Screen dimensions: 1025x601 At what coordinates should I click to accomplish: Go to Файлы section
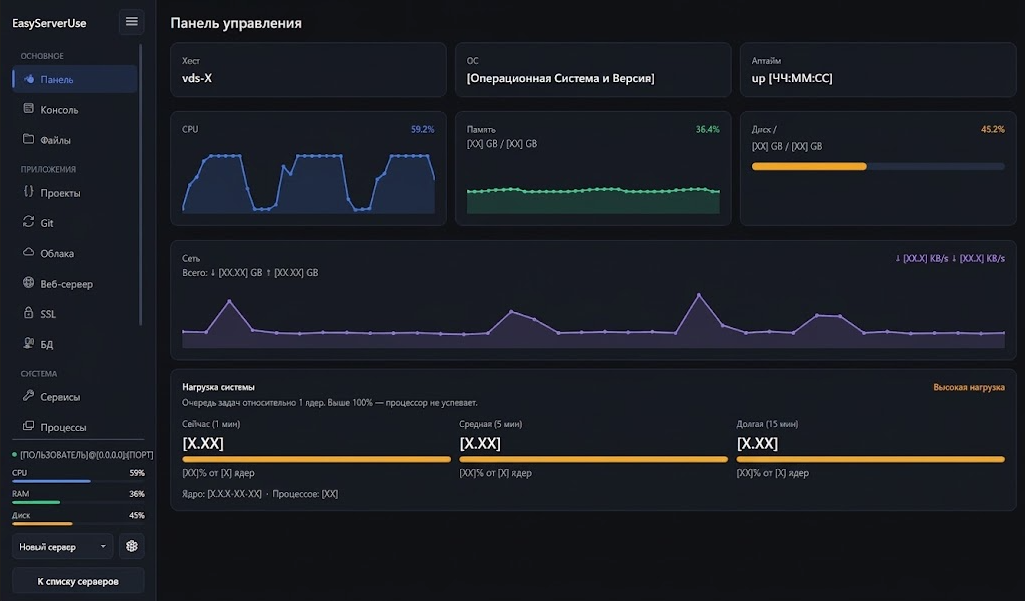75,139
